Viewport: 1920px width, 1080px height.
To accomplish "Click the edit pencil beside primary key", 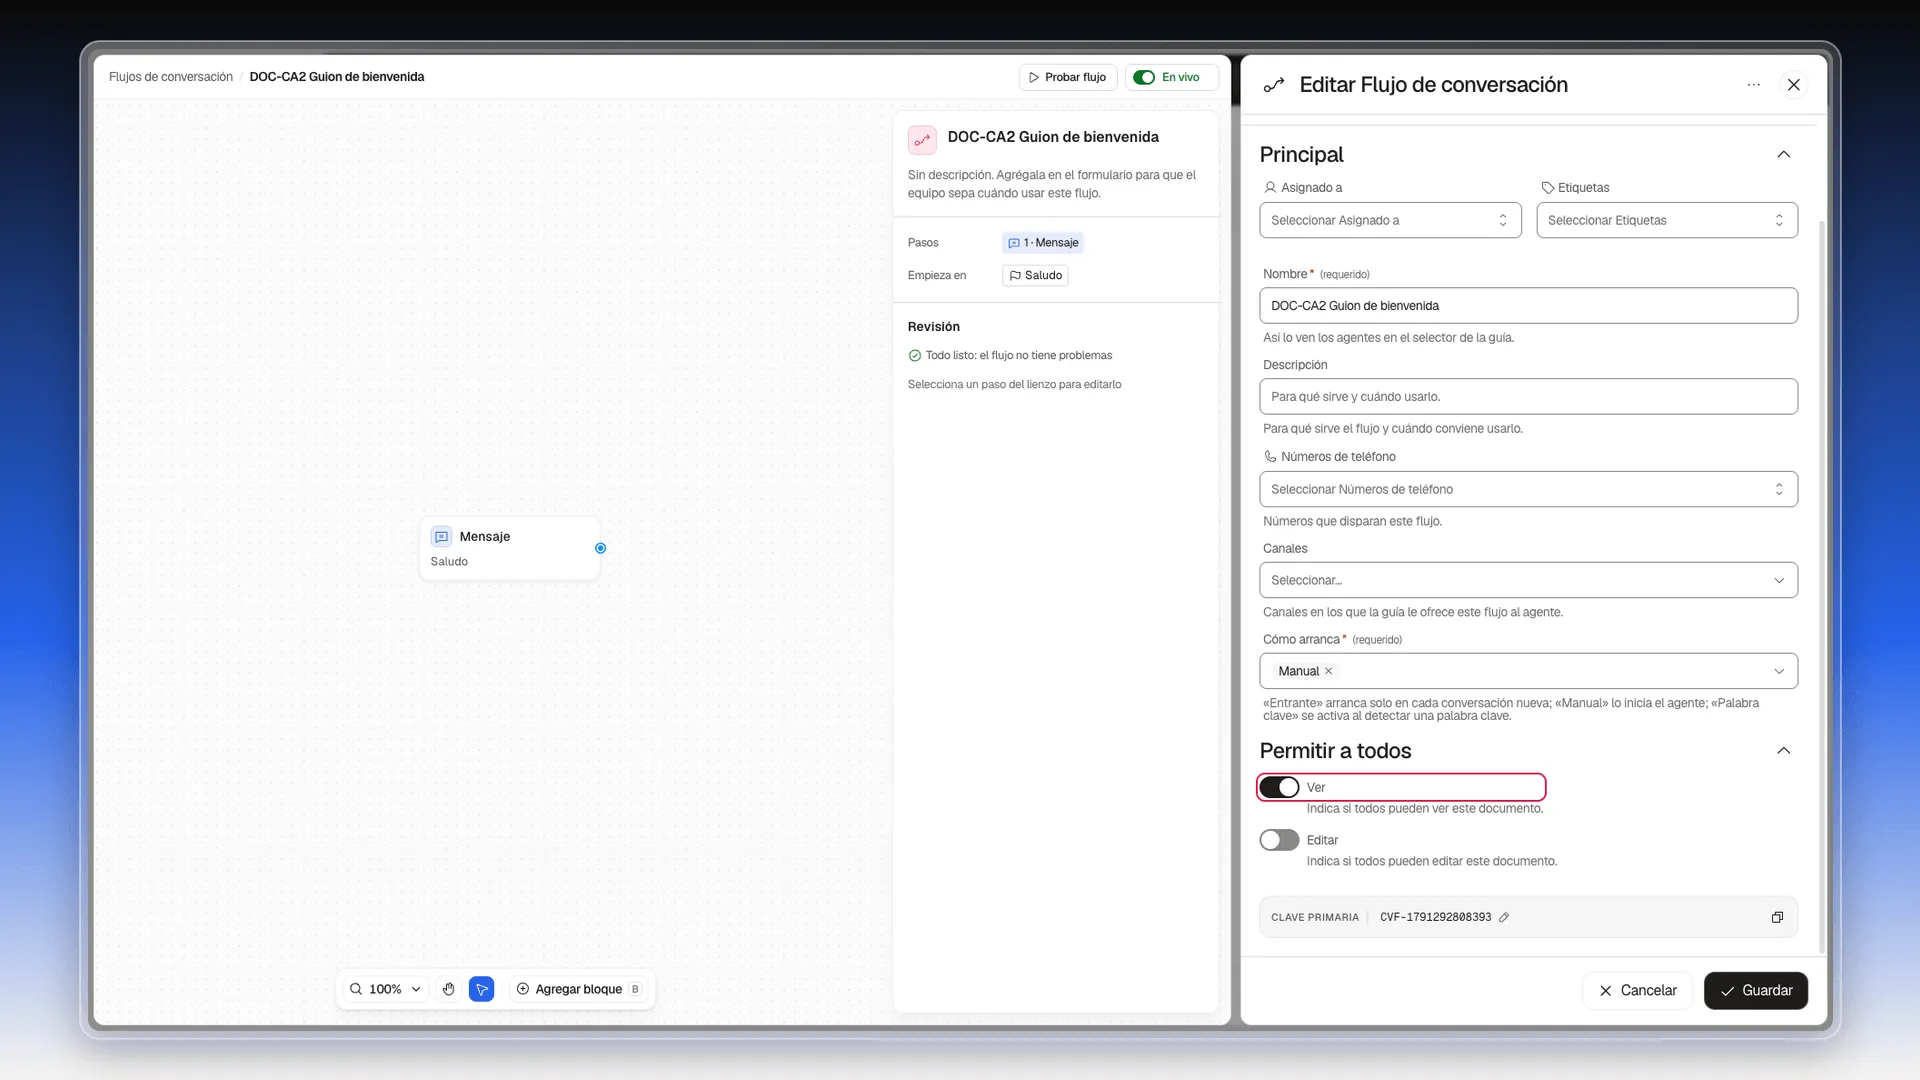I will 1504,917.
